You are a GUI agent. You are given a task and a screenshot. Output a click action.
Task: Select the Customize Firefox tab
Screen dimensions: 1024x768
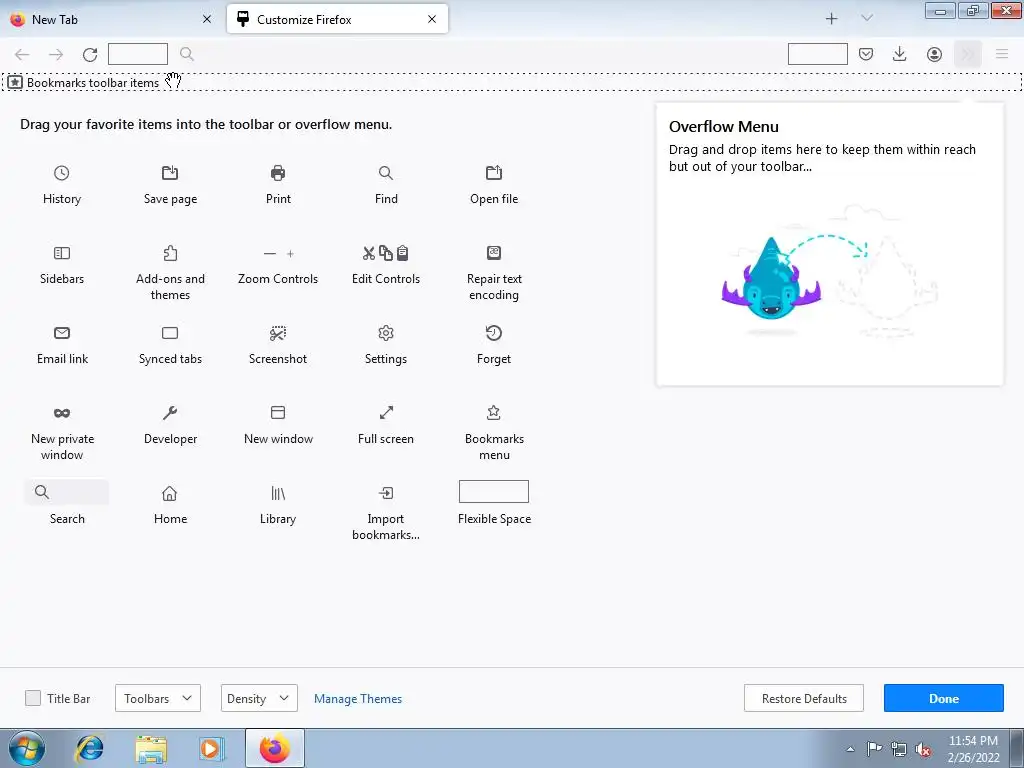coord(338,20)
